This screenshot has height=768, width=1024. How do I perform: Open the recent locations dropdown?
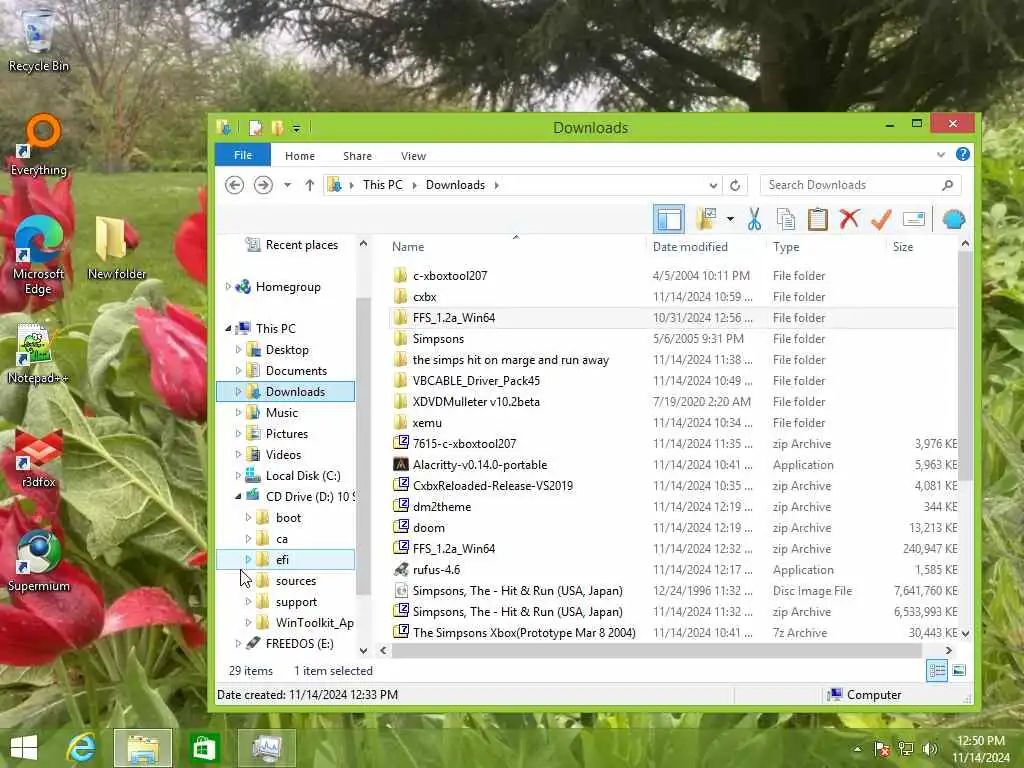(287, 185)
